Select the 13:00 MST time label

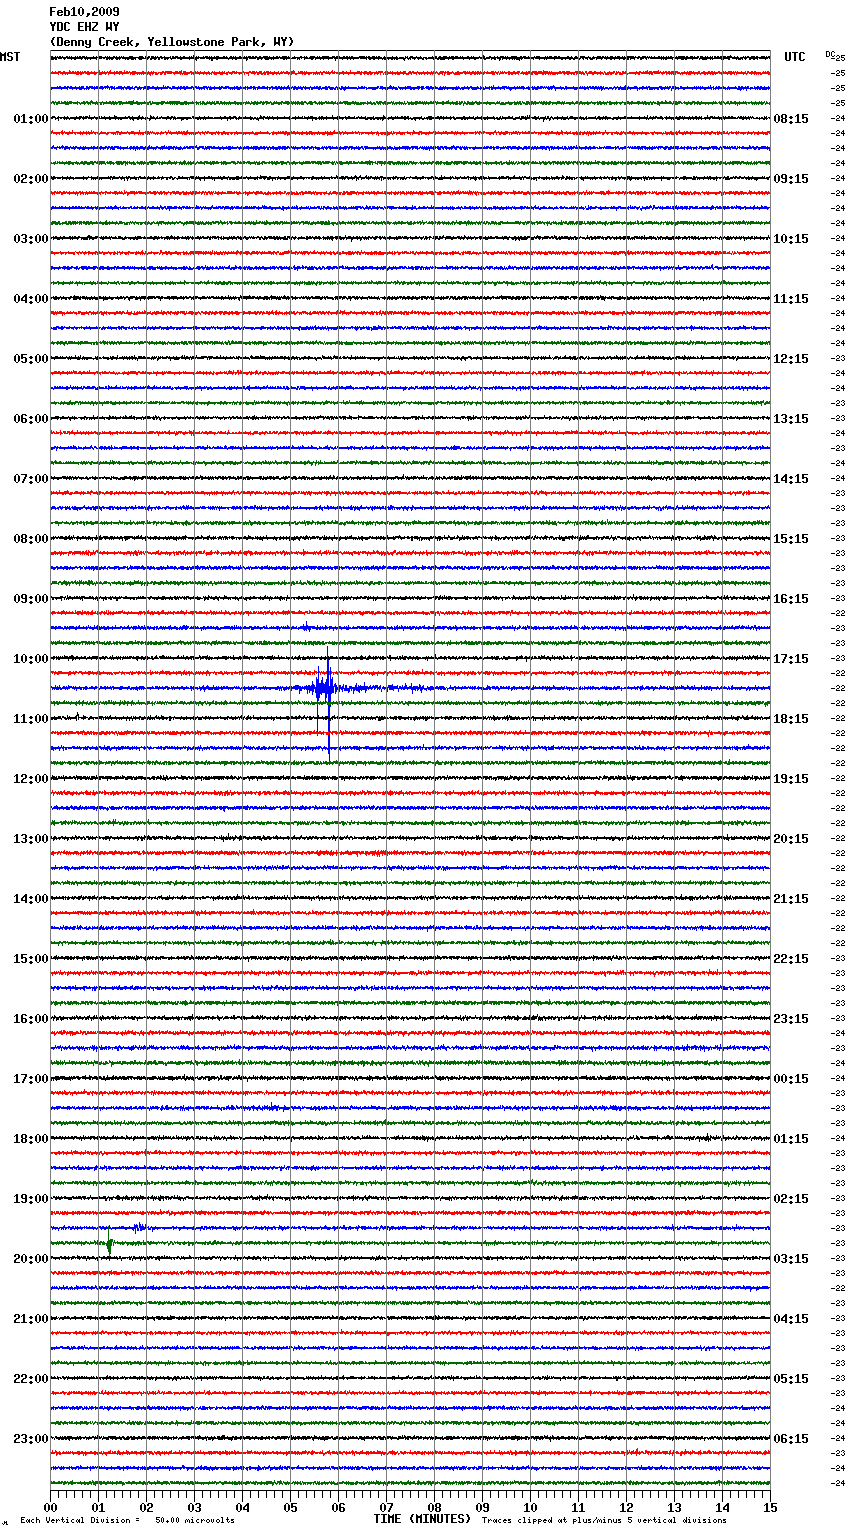[x=30, y=839]
